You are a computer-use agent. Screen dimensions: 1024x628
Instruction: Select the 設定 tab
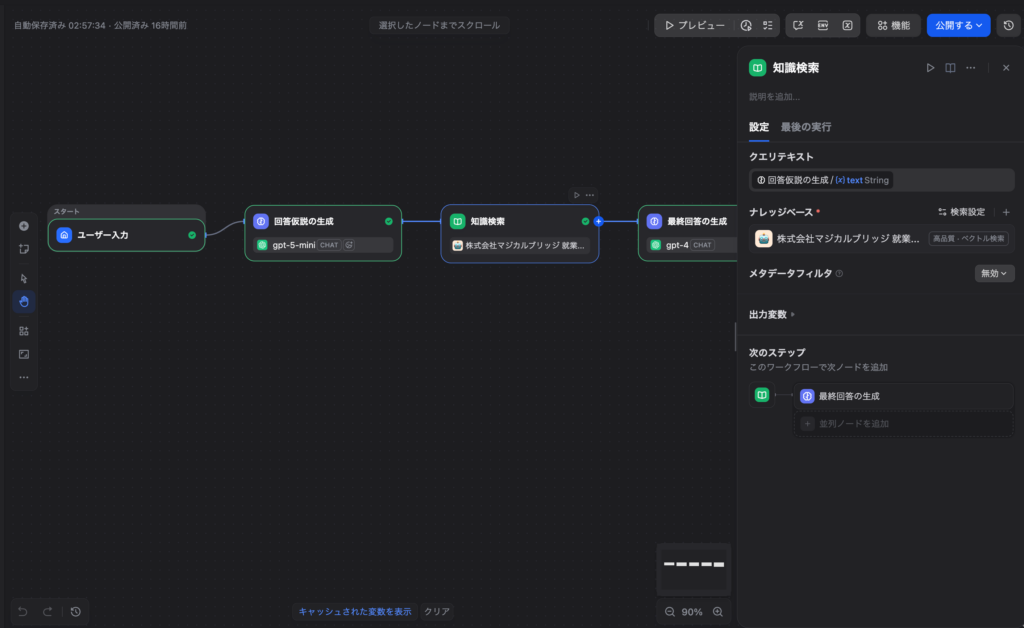pyautogui.click(x=759, y=128)
